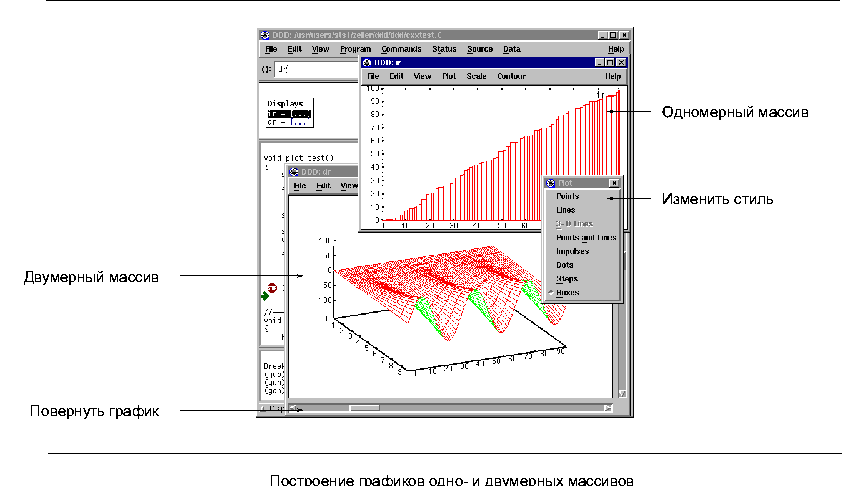This screenshot has height=486, width=842.
Task: Open Edit menu in dr plot window
Action: click(323, 186)
